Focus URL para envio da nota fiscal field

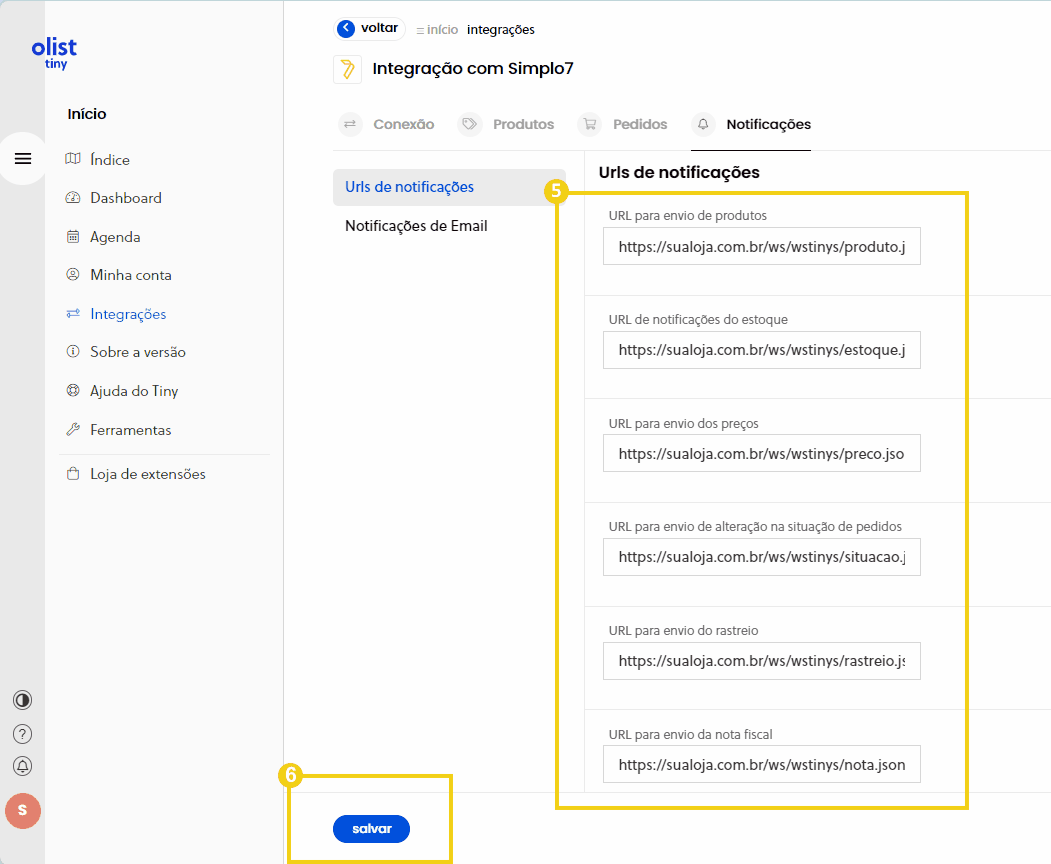click(761, 764)
